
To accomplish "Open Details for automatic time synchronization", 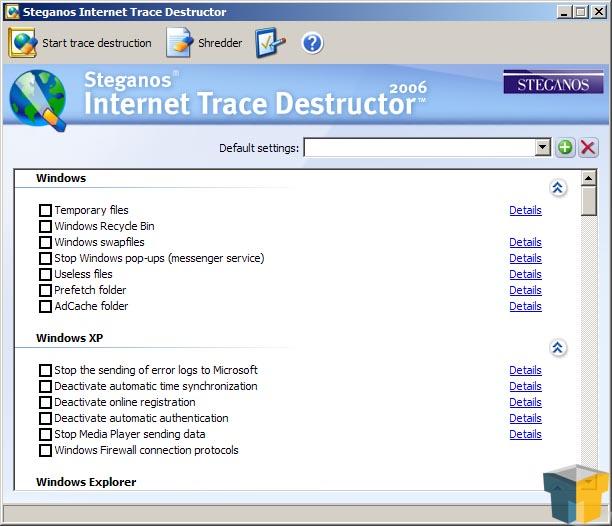I will [x=525, y=386].
